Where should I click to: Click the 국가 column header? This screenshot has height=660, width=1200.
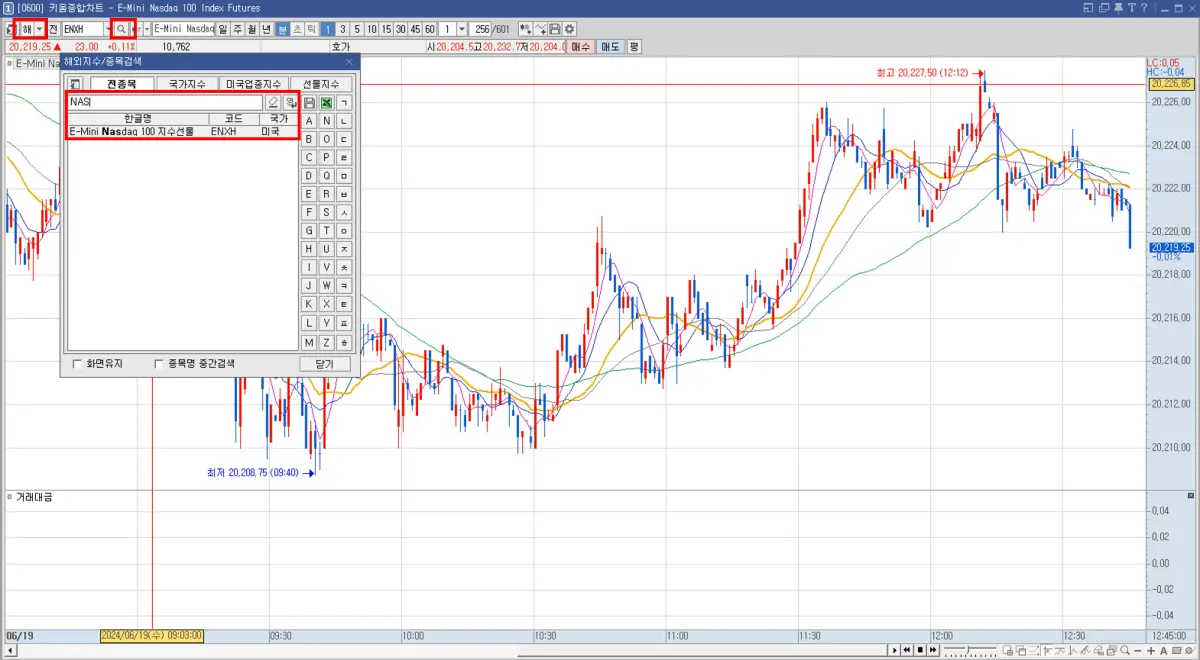(277, 118)
